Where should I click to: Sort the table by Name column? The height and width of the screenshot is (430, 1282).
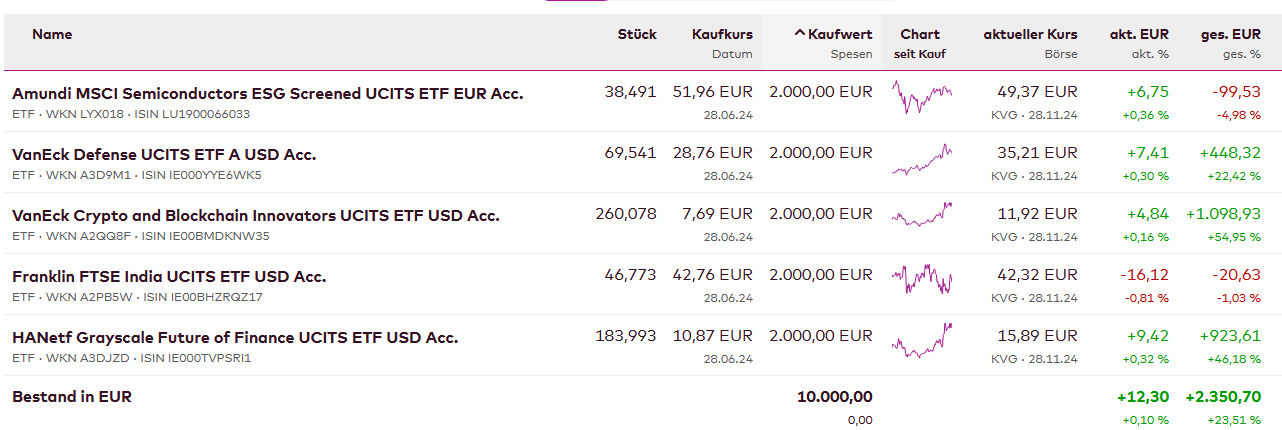tap(52, 34)
